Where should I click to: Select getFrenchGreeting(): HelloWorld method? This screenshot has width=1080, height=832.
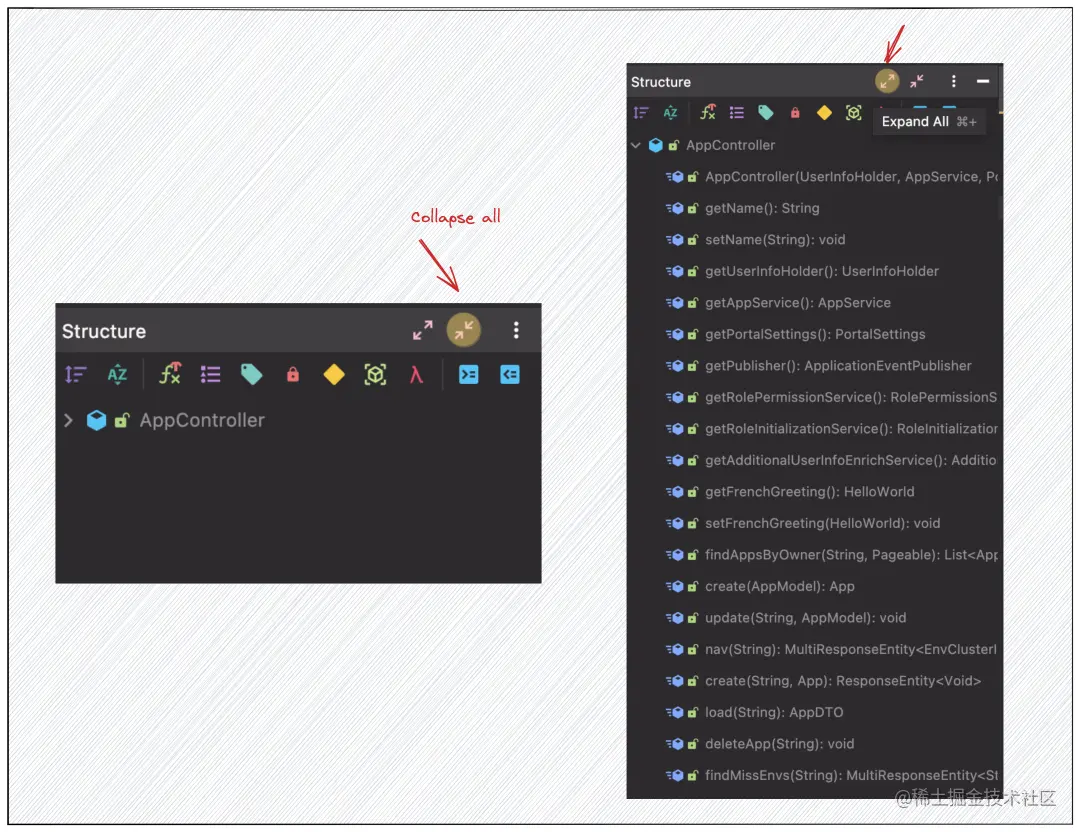pos(813,492)
